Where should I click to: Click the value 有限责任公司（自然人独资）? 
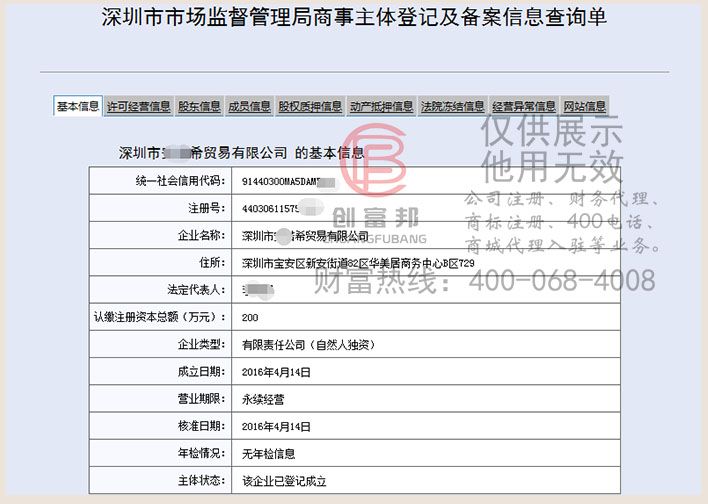click(x=308, y=345)
